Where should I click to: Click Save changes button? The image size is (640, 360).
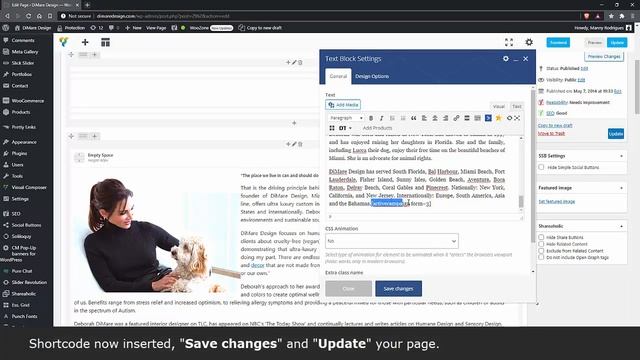click(398, 289)
